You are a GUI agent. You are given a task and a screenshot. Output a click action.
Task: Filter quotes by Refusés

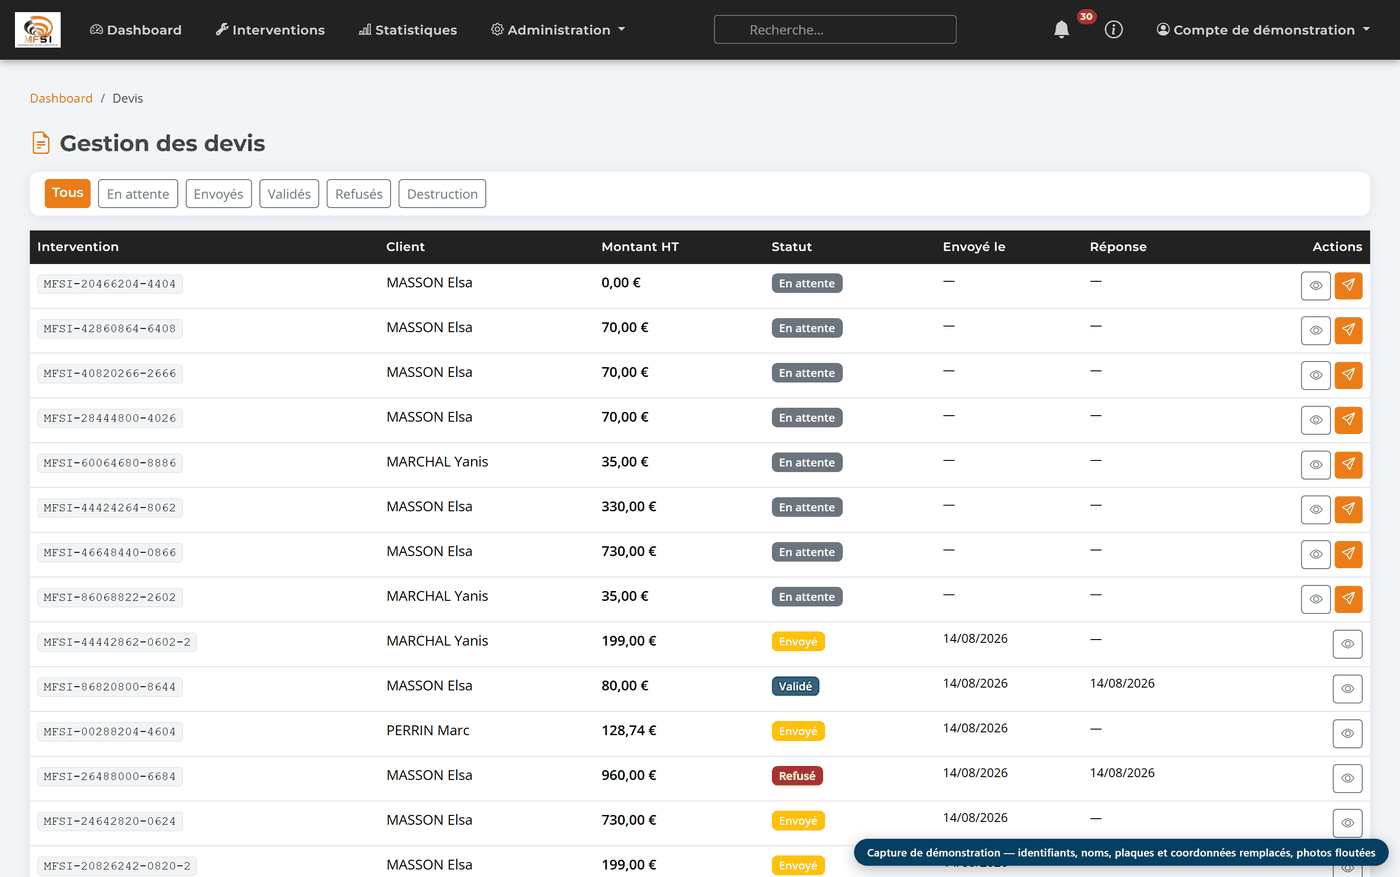(359, 194)
